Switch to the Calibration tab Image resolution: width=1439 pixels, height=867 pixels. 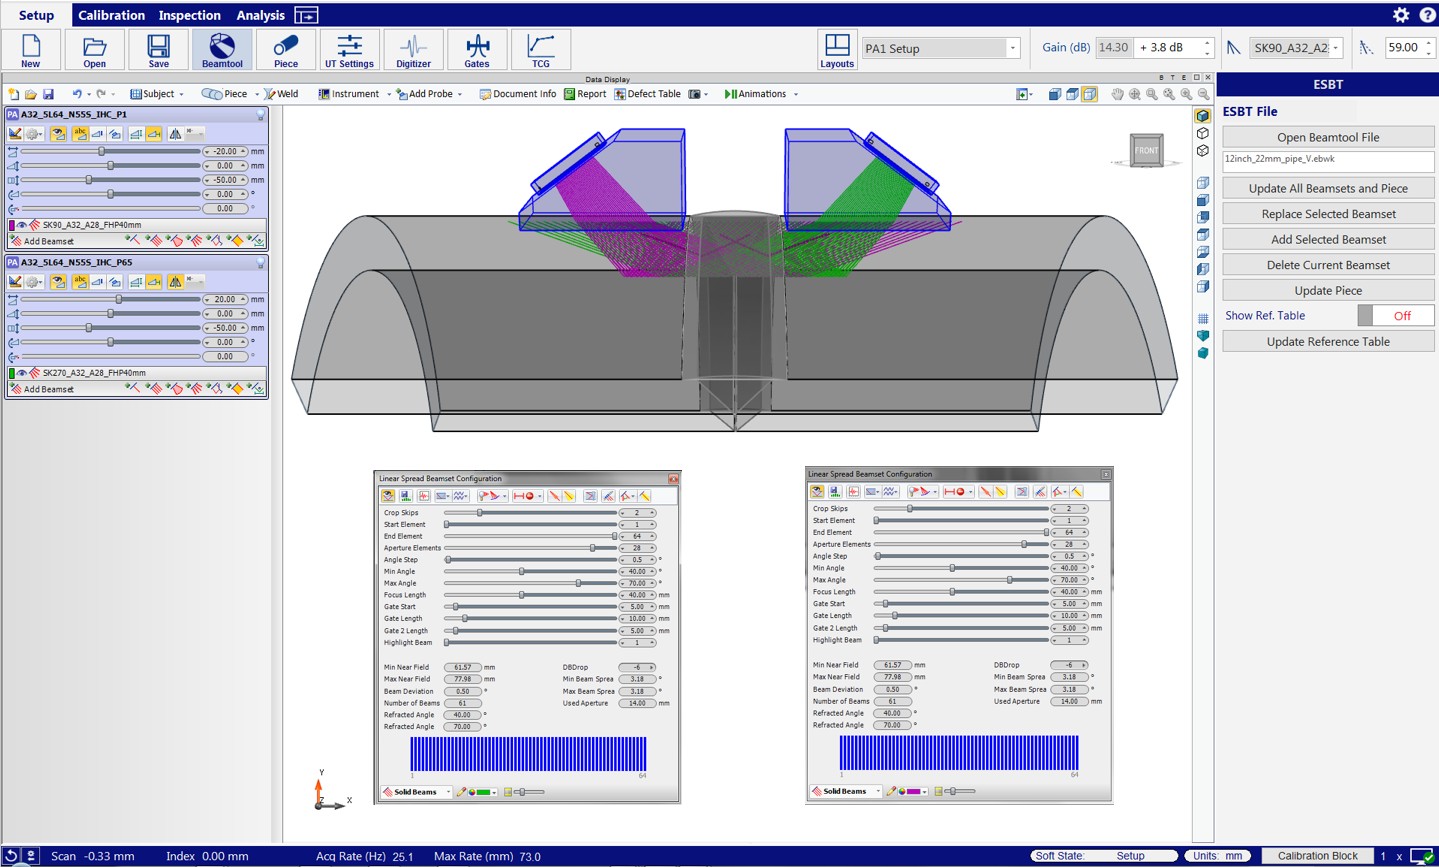click(x=111, y=15)
